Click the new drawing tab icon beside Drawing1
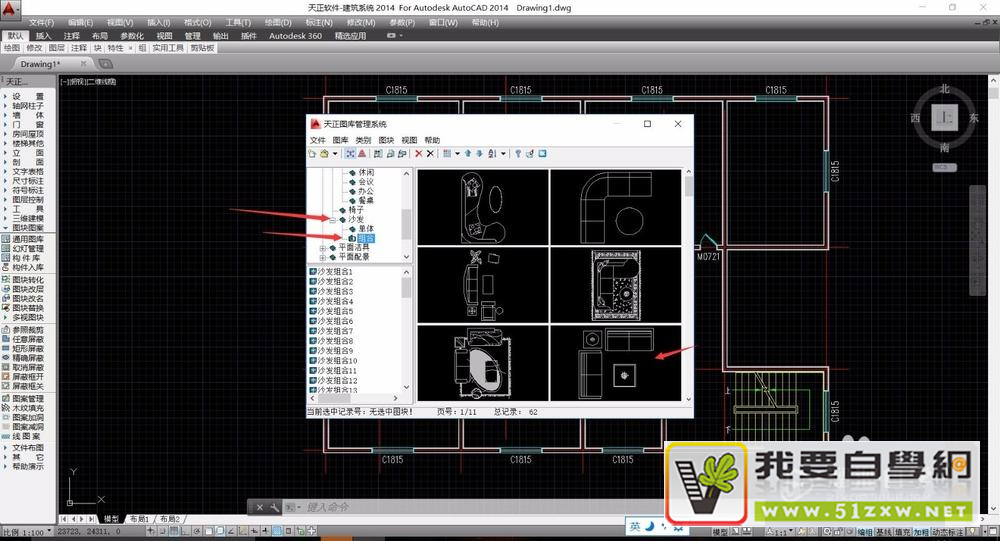 click(105, 64)
